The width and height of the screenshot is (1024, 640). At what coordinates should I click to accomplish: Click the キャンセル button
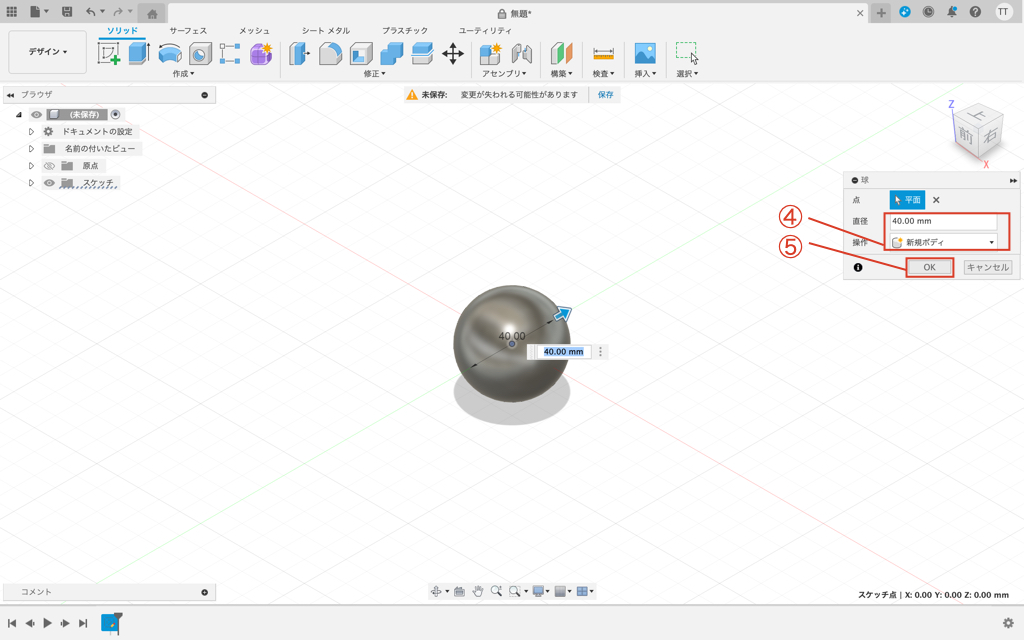point(988,267)
